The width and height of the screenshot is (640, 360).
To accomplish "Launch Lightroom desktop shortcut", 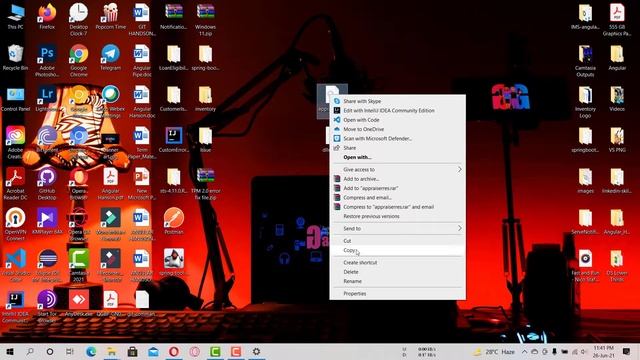I will point(47,99).
